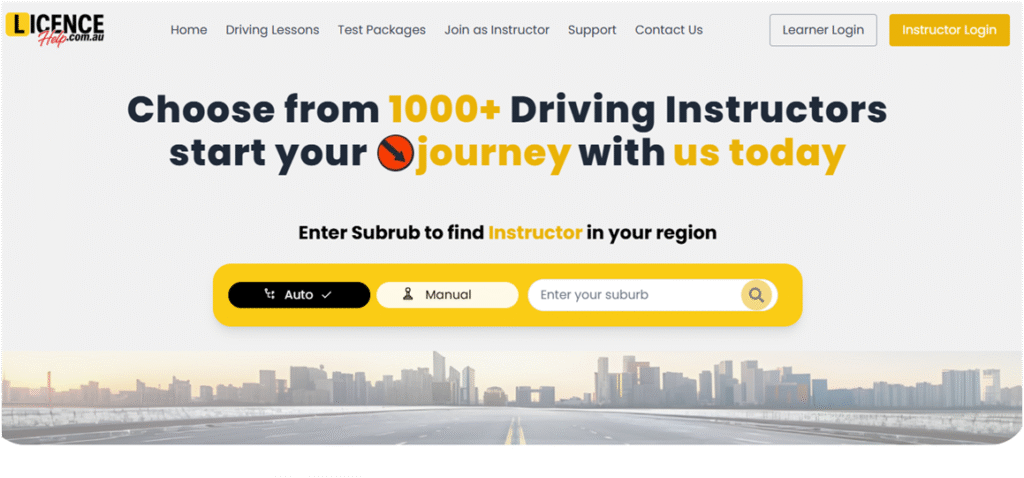Open the Home menu item
The width and height of the screenshot is (1024, 478).
pos(189,30)
